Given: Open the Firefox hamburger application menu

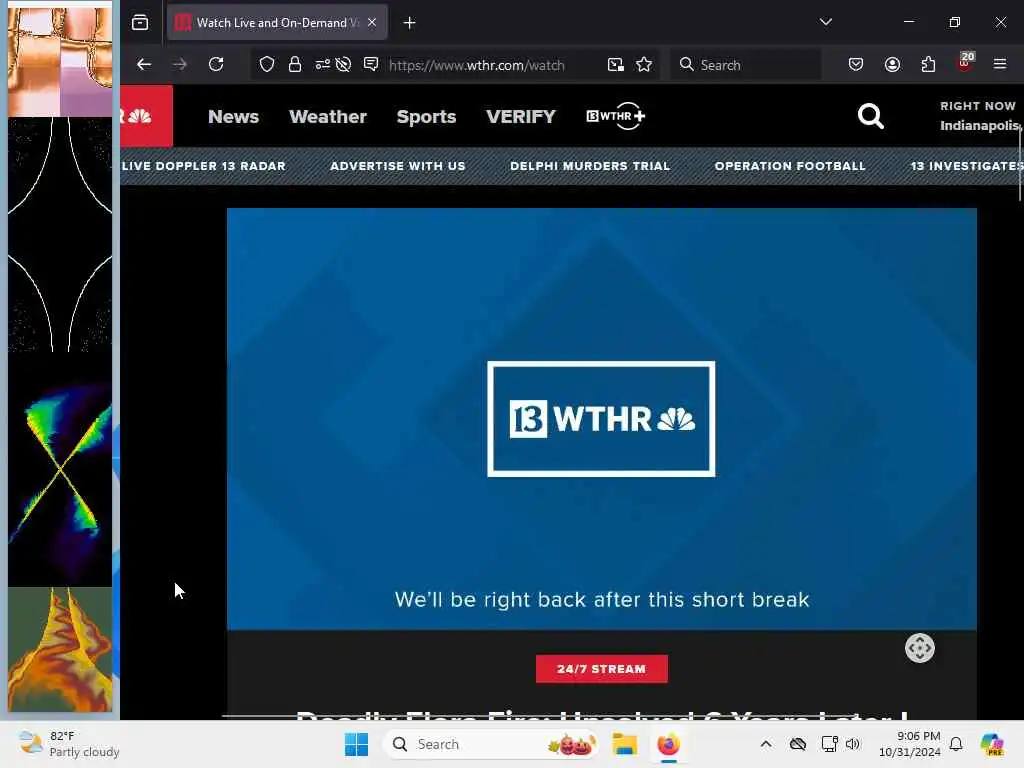Looking at the screenshot, I should pos(1000,64).
